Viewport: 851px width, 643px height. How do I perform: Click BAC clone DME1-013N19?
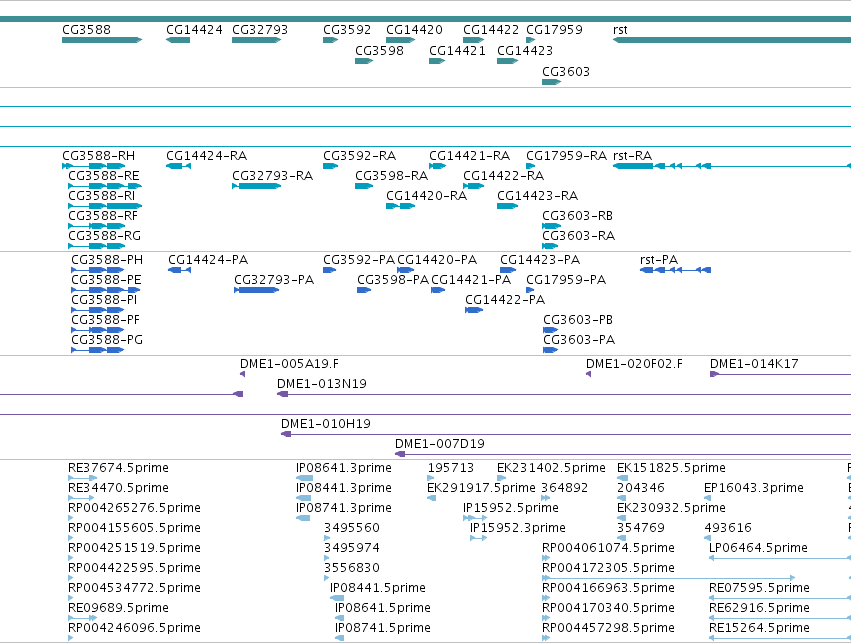point(564,394)
